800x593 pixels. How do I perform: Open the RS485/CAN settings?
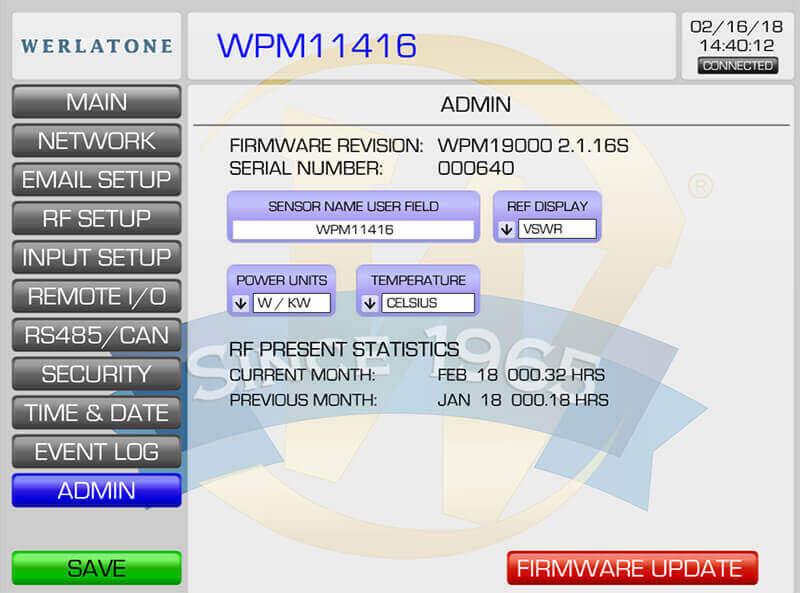(x=96, y=335)
